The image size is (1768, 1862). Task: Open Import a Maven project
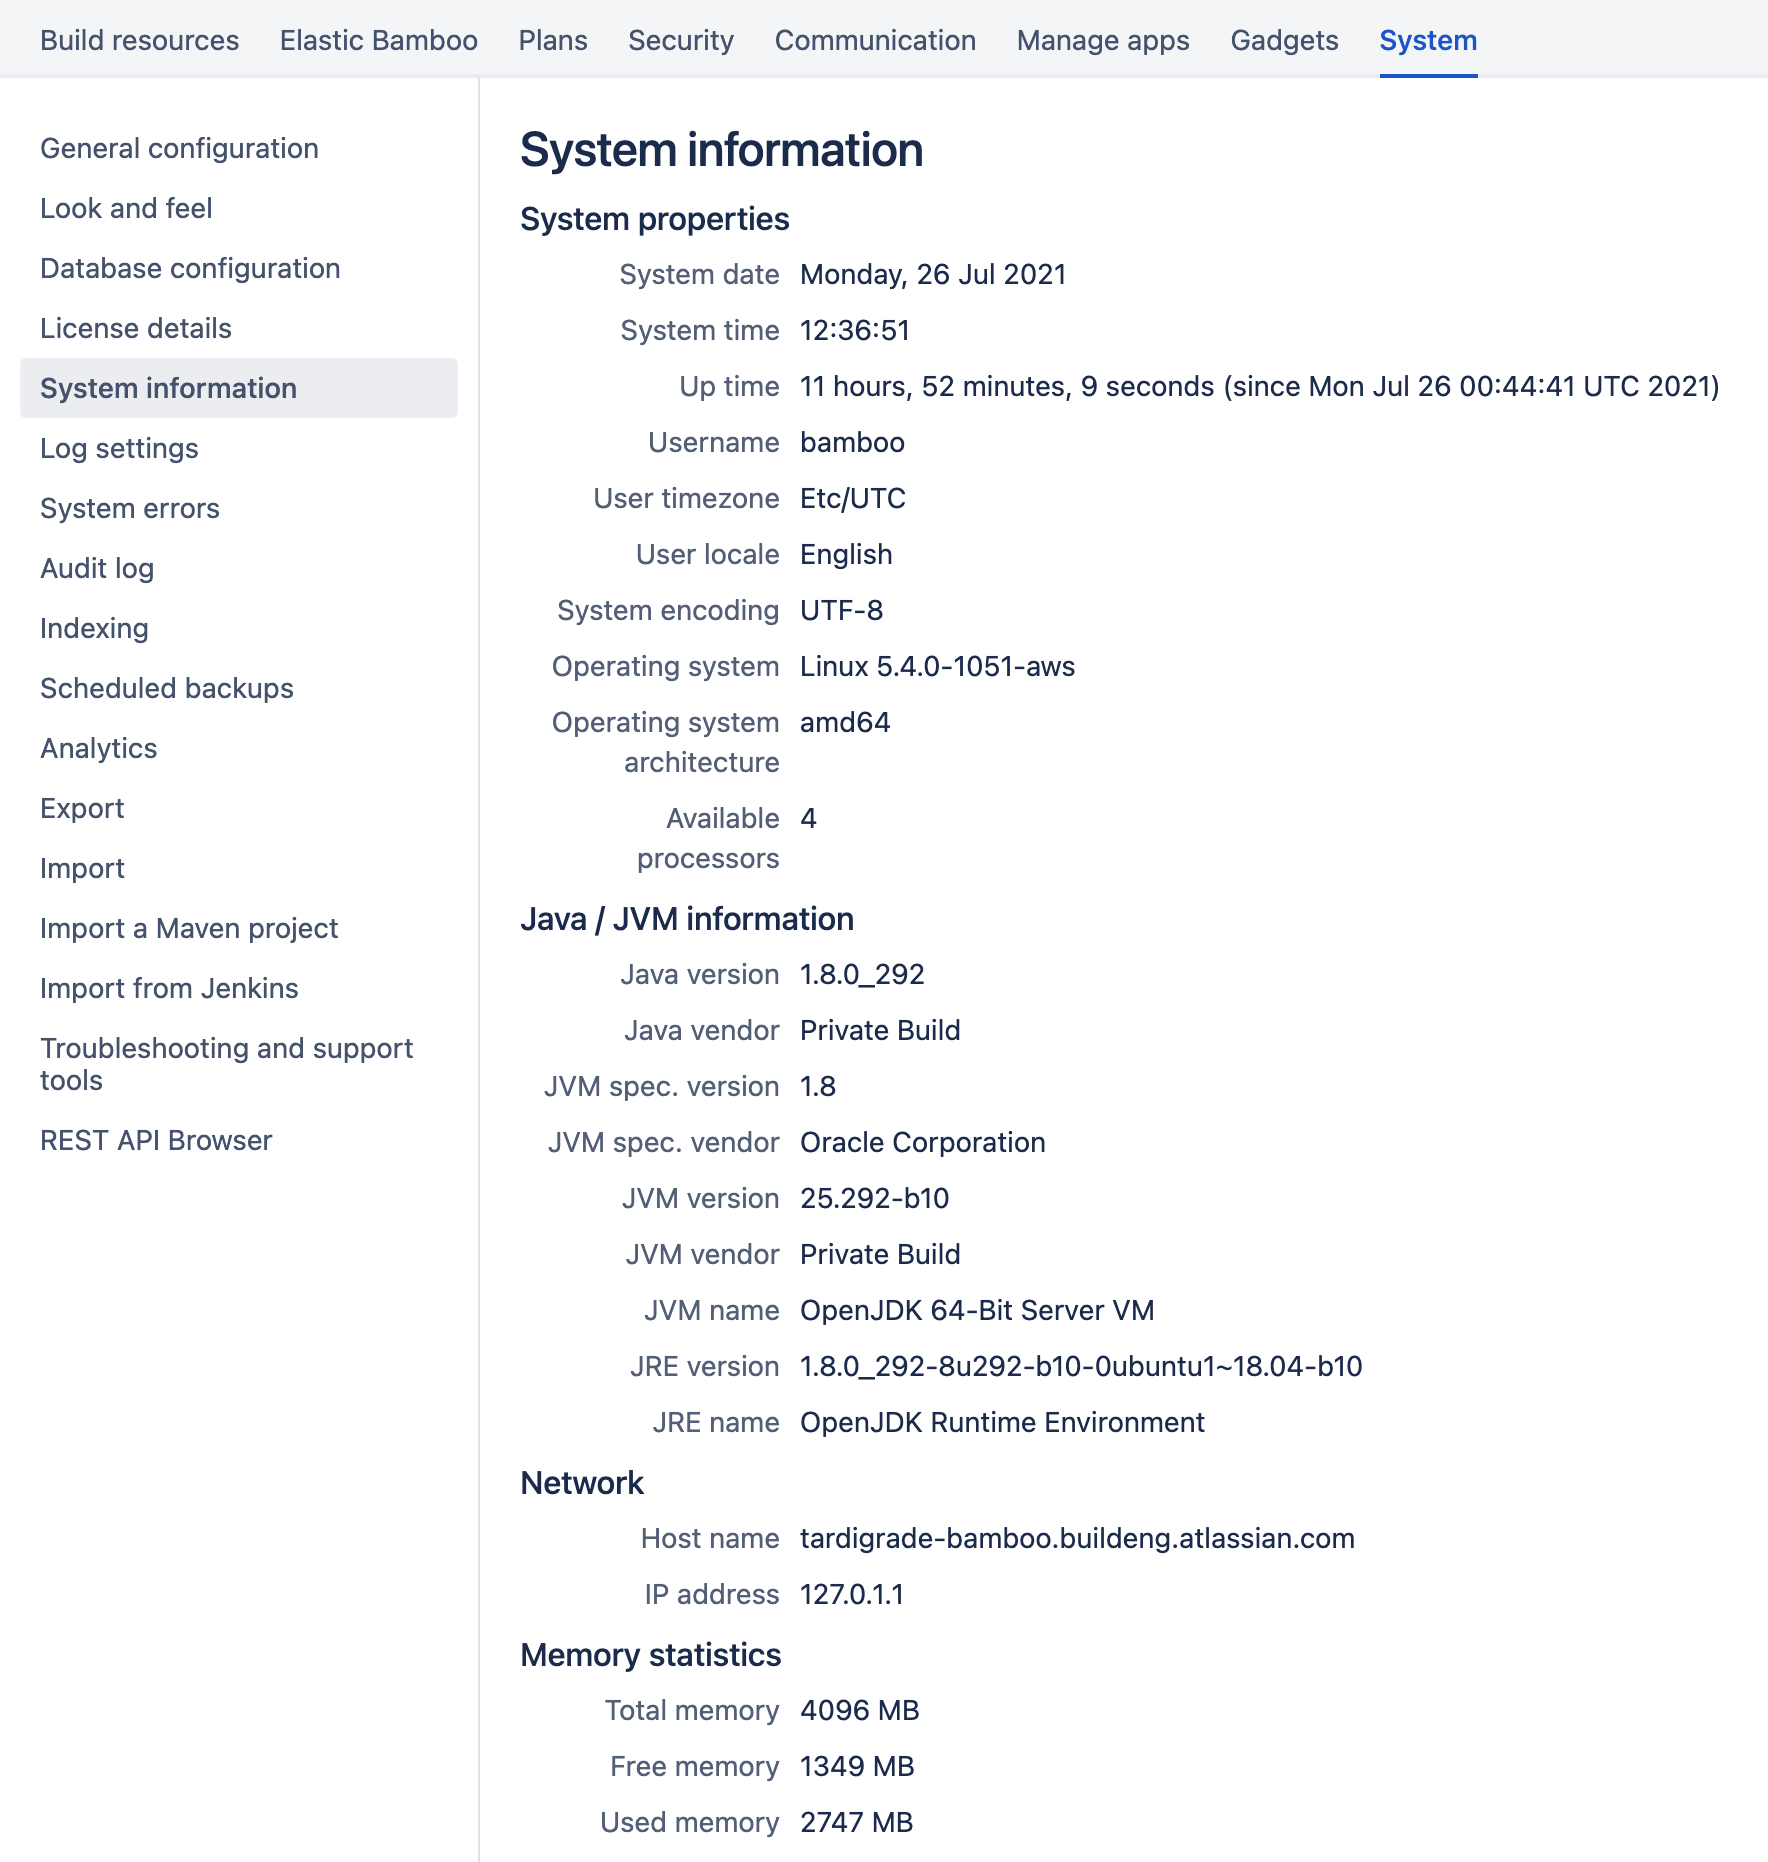tap(189, 928)
